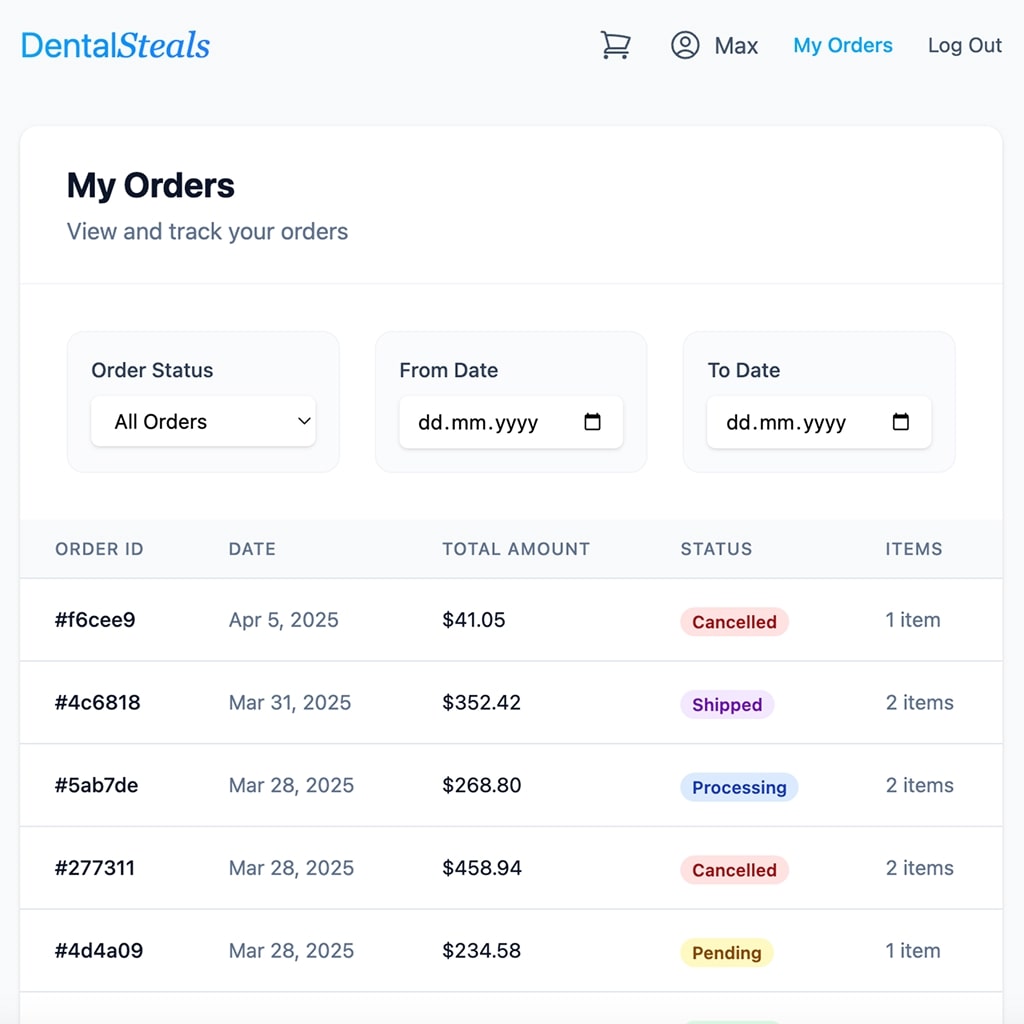This screenshot has width=1024, height=1024.
Task: Expand the Order Status dropdown
Action: pos(203,421)
